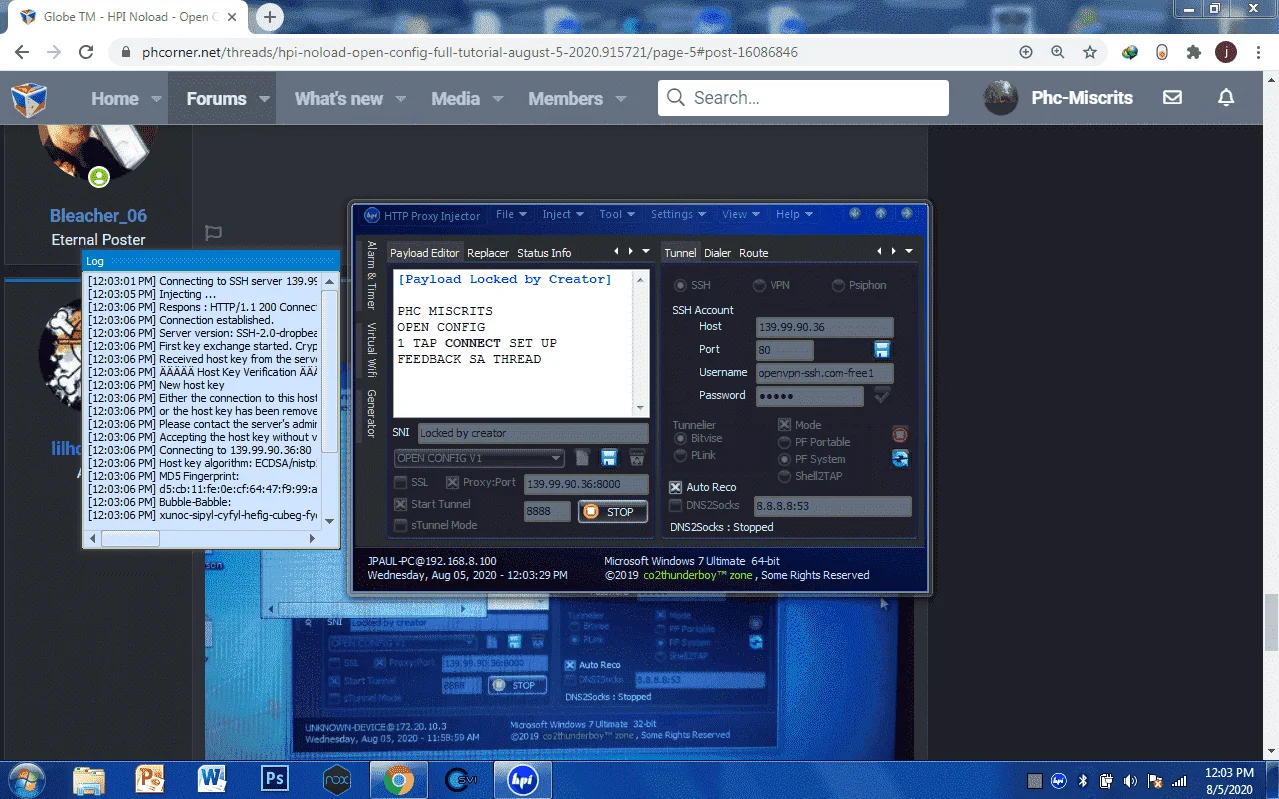Click the blue save icon beside the Port field
The width and height of the screenshot is (1279, 799).
coord(881,350)
